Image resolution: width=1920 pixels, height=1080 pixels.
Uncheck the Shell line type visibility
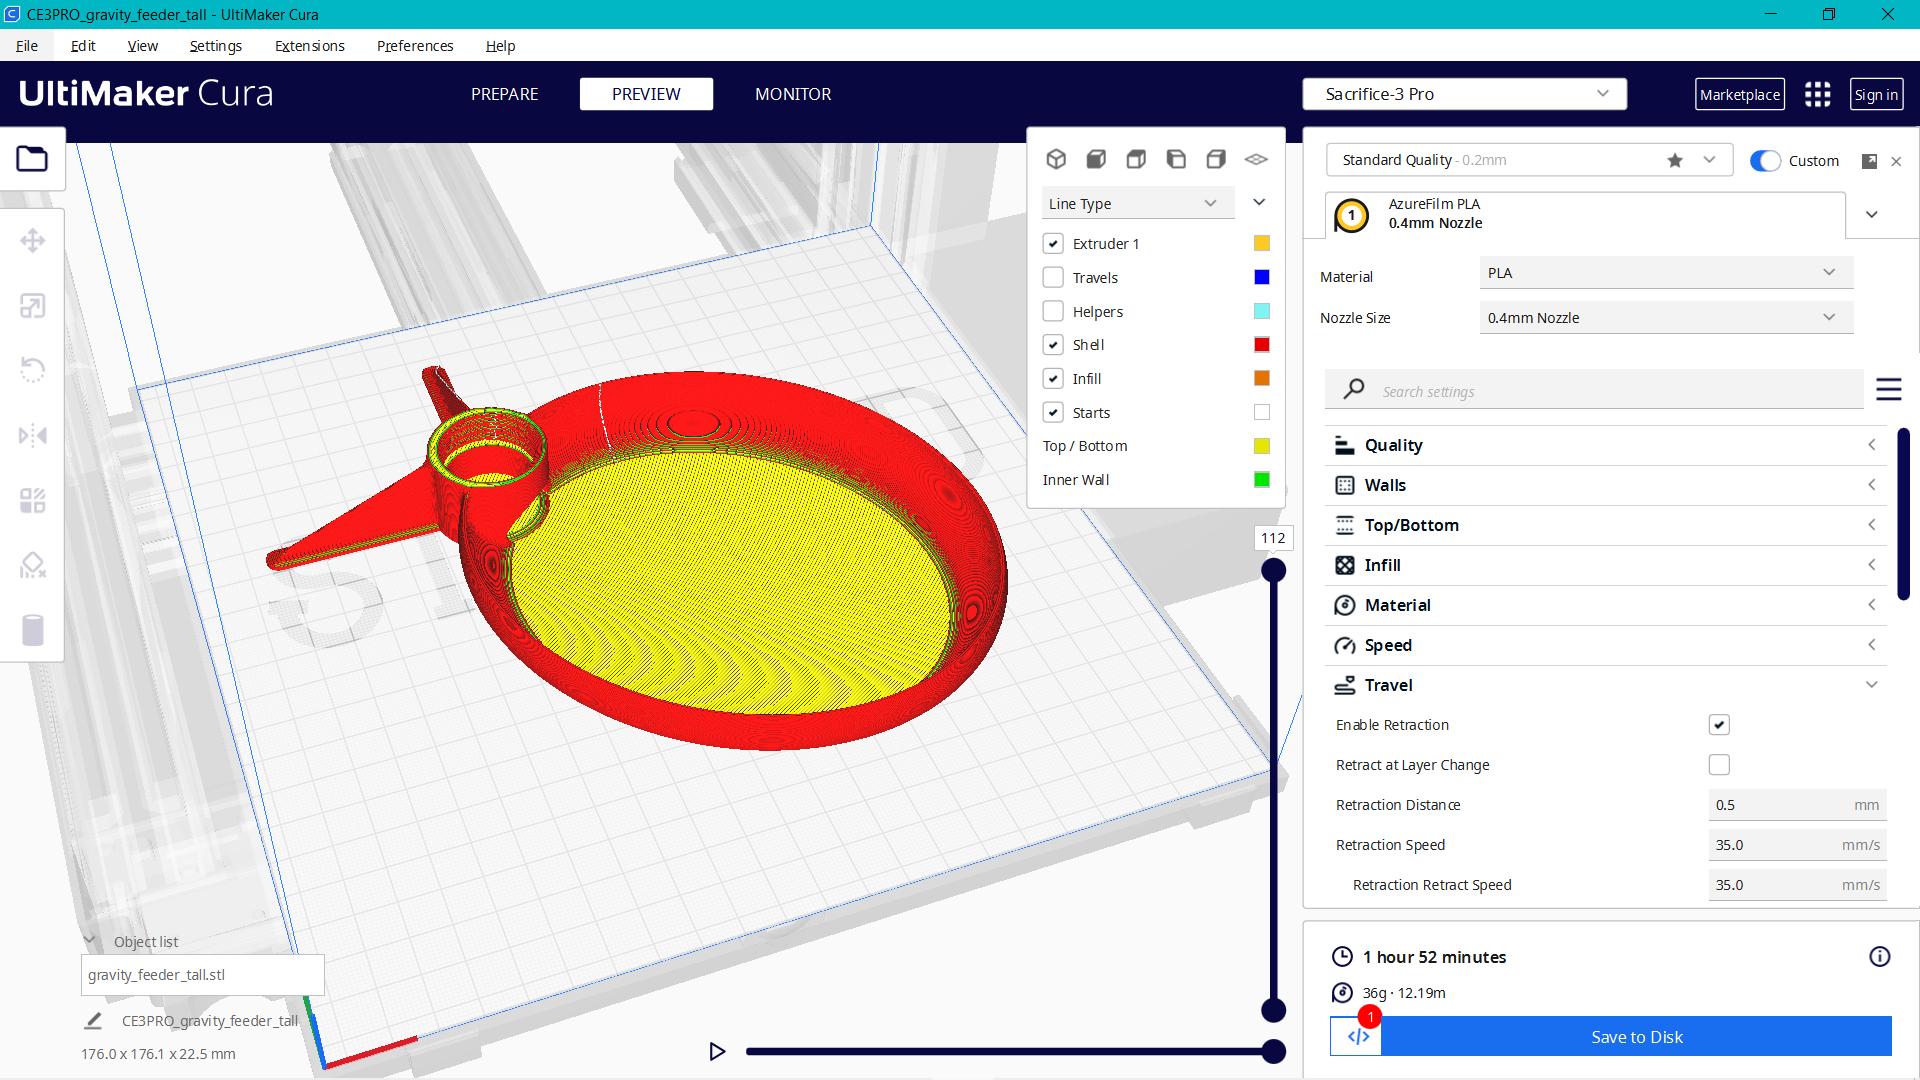point(1053,344)
